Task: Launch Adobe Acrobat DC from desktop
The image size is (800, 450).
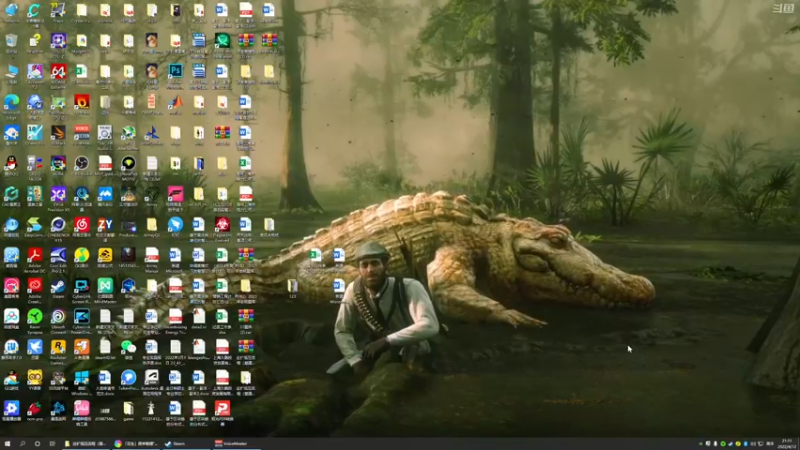Action: pyautogui.click(x=35, y=259)
